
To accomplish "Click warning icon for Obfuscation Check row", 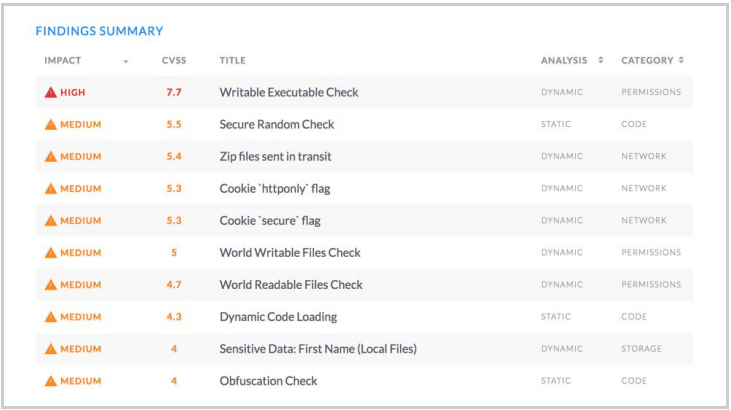I will point(50,381).
